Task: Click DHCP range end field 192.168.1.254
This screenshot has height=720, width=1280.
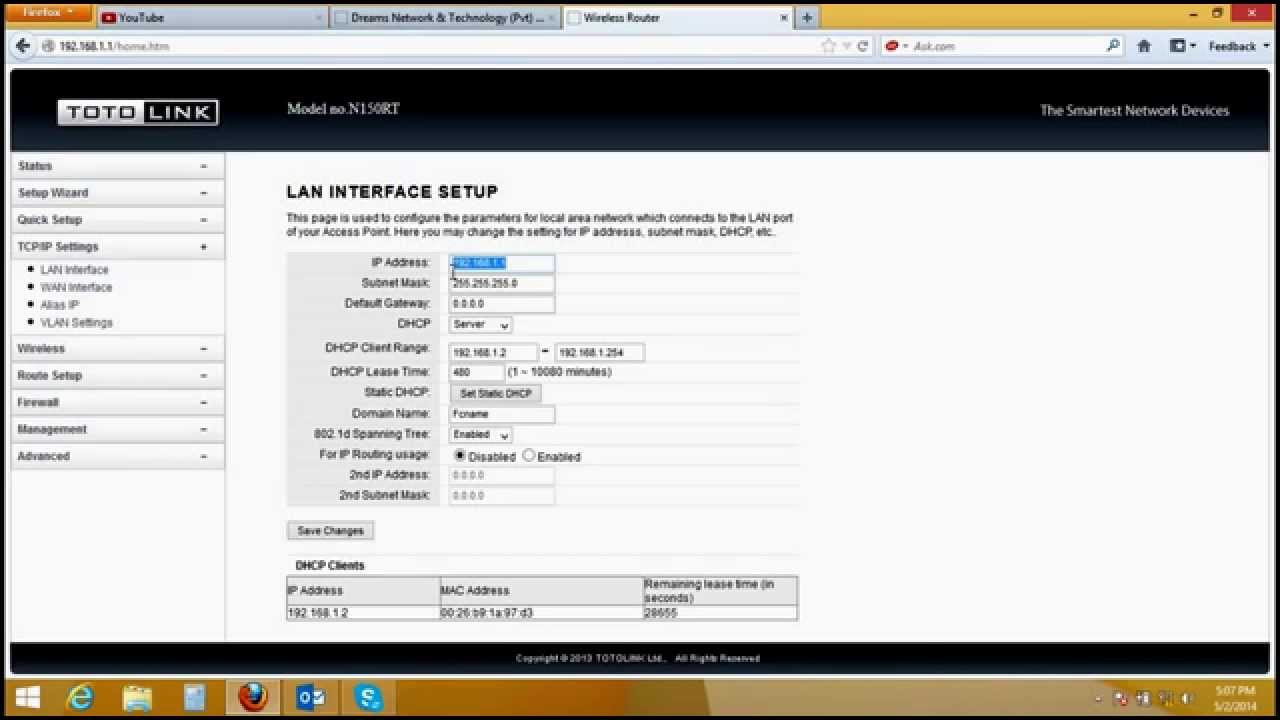Action: (x=600, y=353)
